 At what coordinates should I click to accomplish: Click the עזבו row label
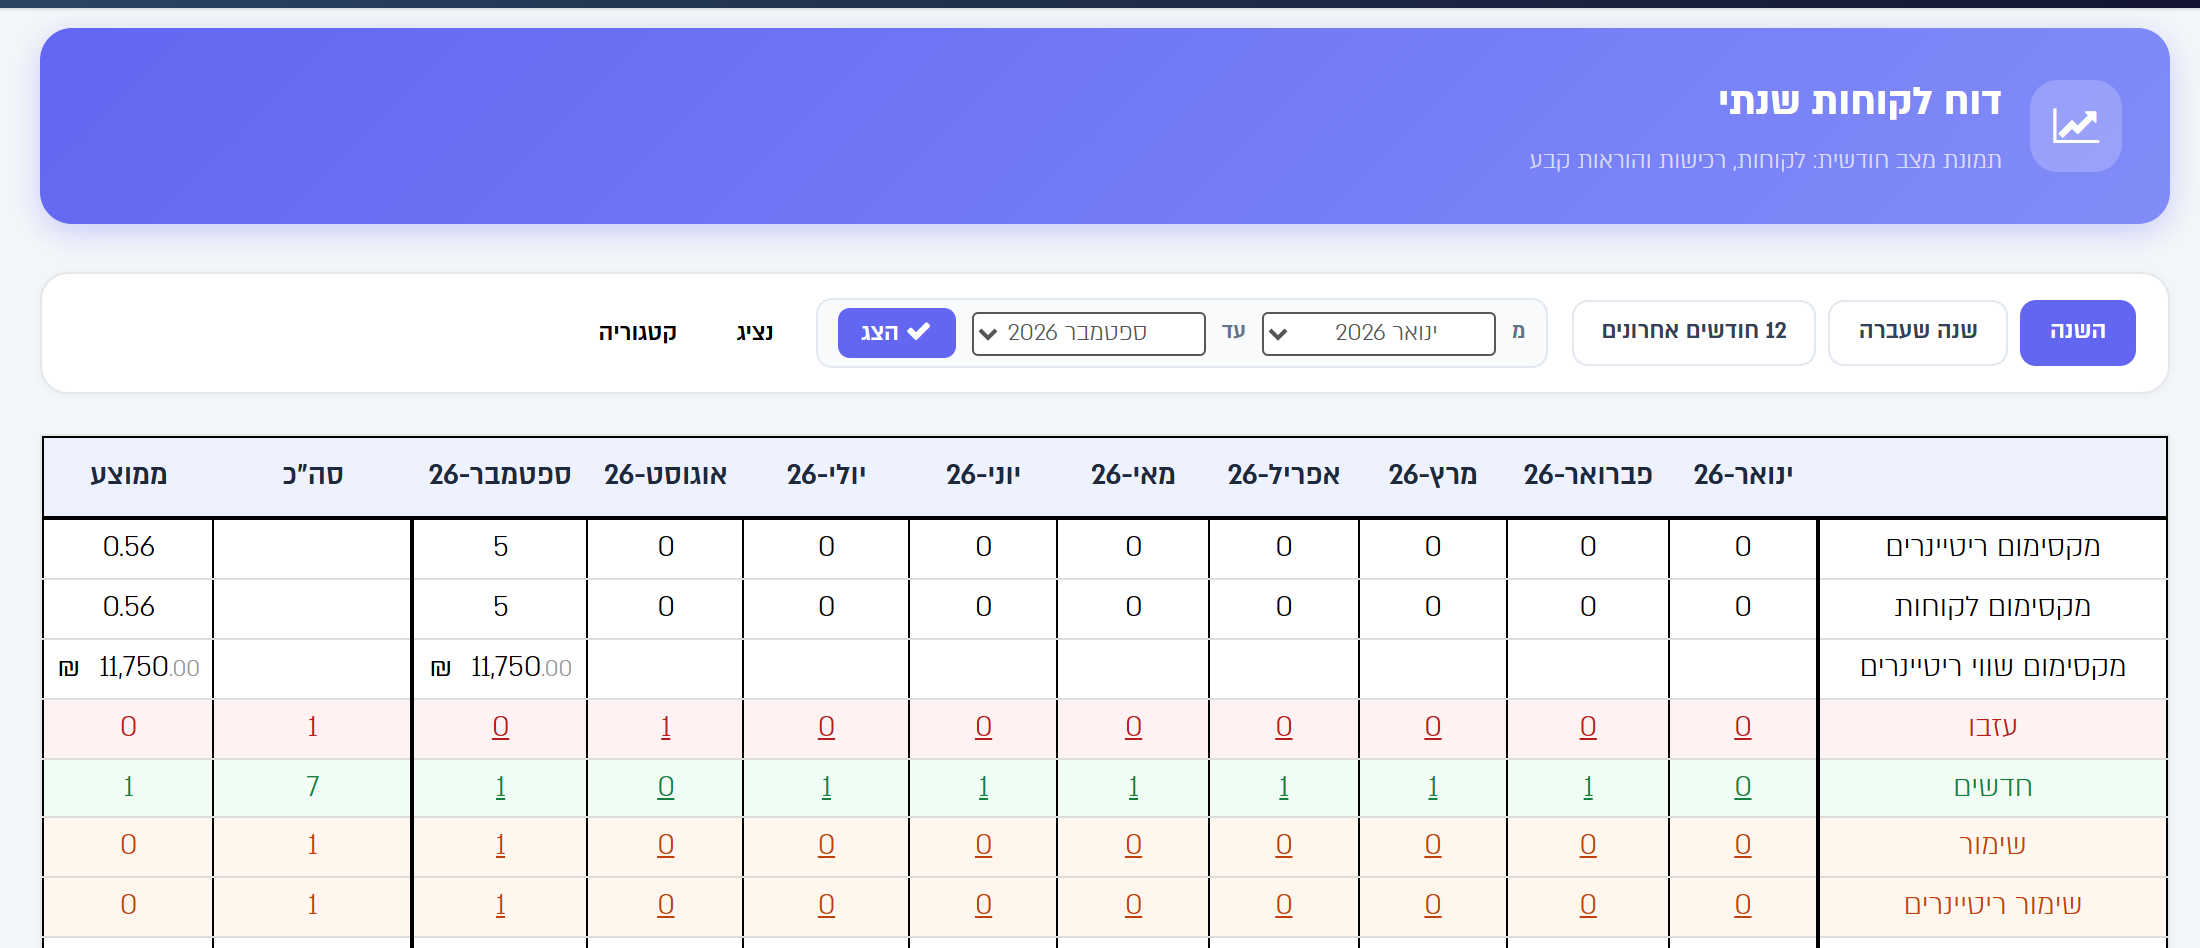1993,727
